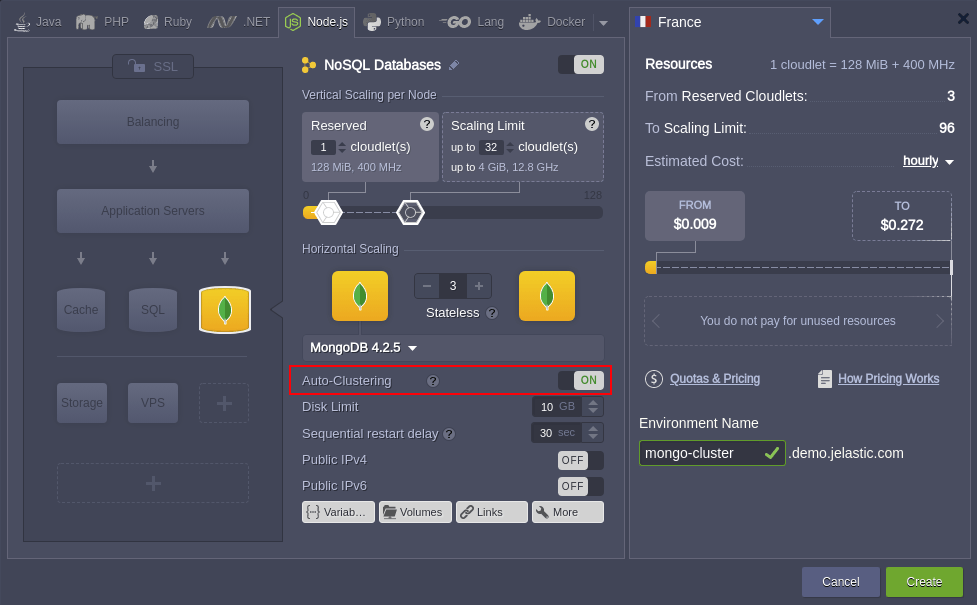Open the hourly cost period dropdown
Image resolution: width=977 pixels, height=605 pixels.
(928, 161)
